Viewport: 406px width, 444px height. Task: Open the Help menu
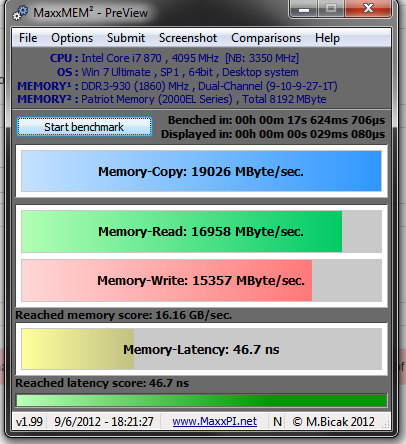(x=327, y=38)
